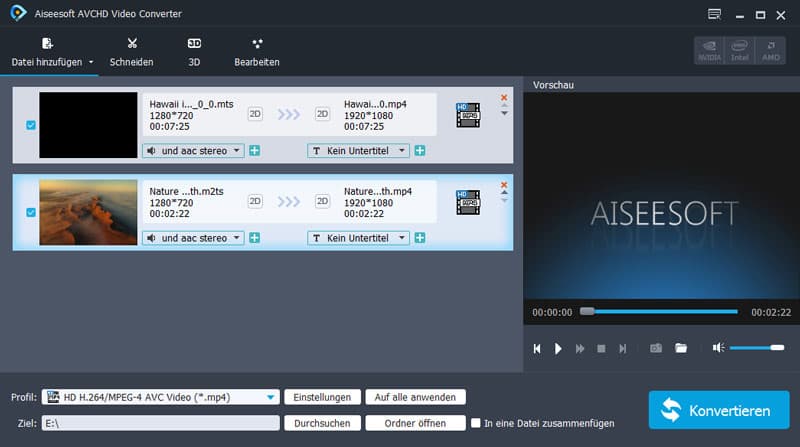Image resolution: width=800 pixels, height=447 pixels.
Task: Toggle AMD acceleration button
Action: [770, 51]
